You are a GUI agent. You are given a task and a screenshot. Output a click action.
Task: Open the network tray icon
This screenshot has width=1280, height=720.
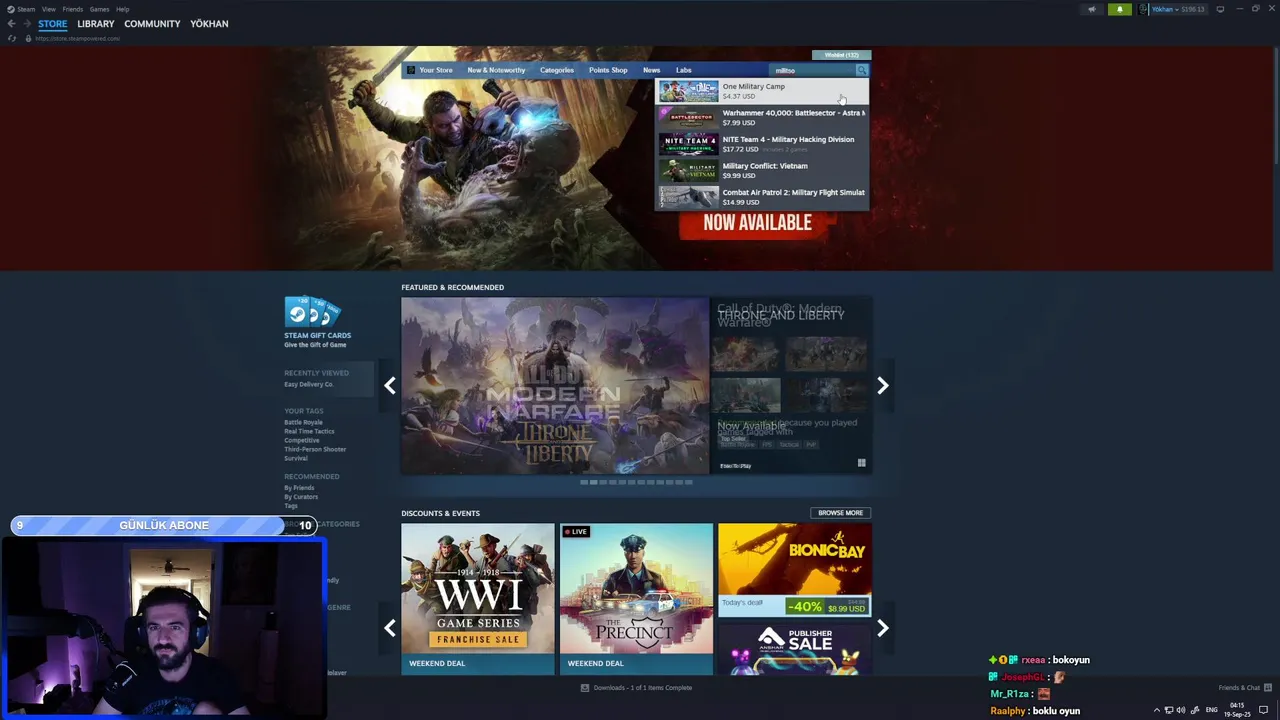(x=1169, y=710)
